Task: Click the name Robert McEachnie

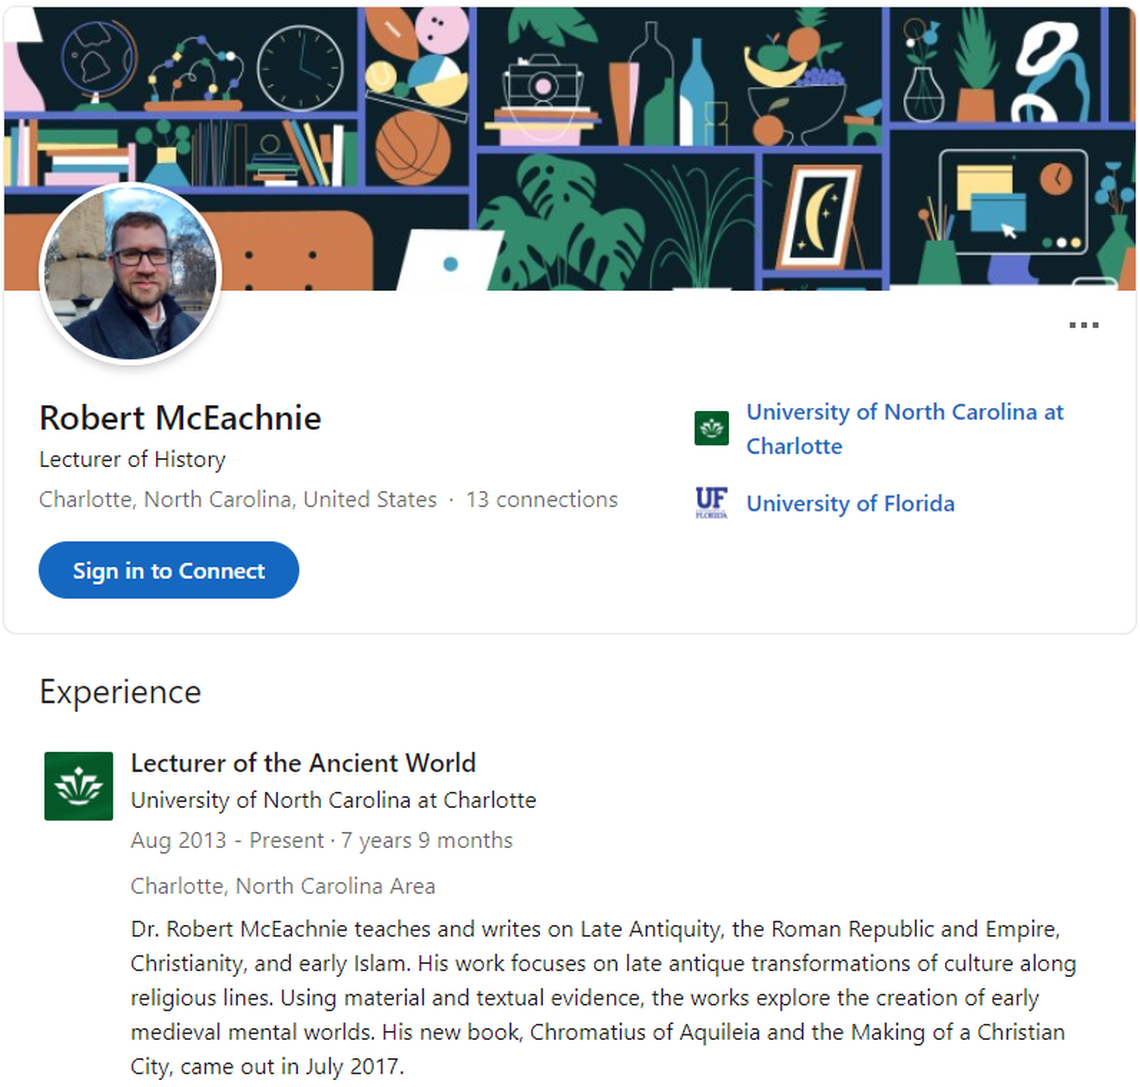Action: pyautogui.click(x=179, y=419)
